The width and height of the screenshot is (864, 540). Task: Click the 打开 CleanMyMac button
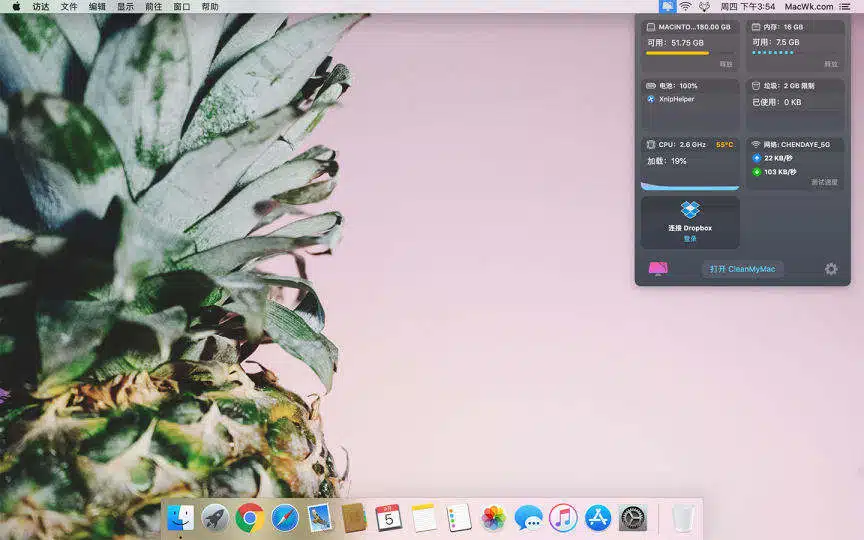pyautogui.click(x=742, y=269)
